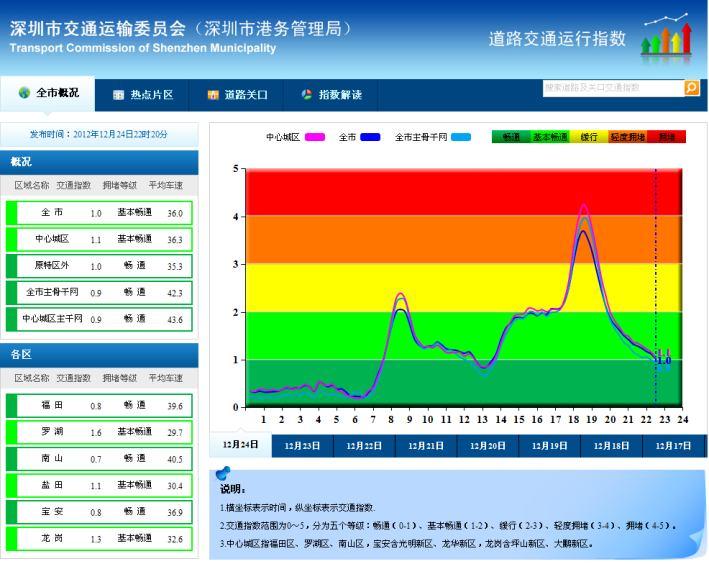Select the 全市 overview row

(x=99, y=213)
